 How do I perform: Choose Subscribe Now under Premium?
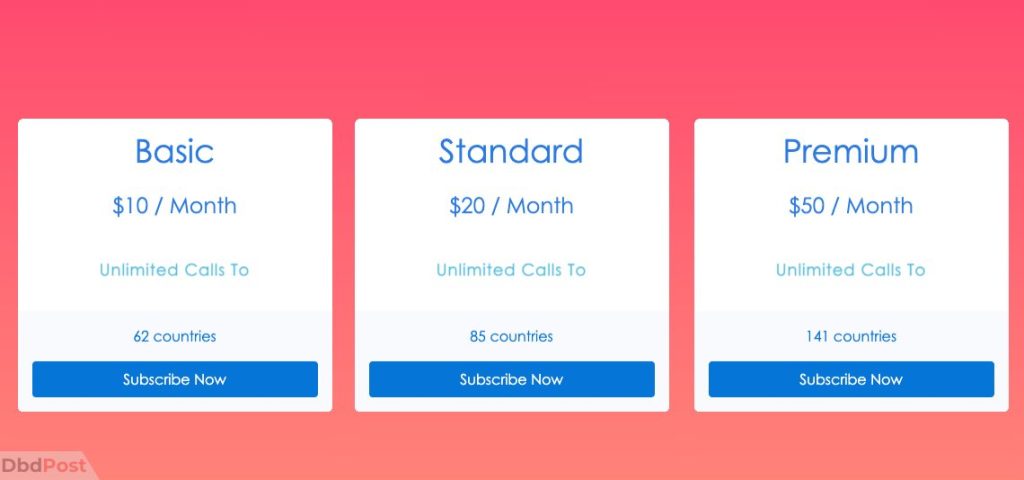click(x=851, y=379)
